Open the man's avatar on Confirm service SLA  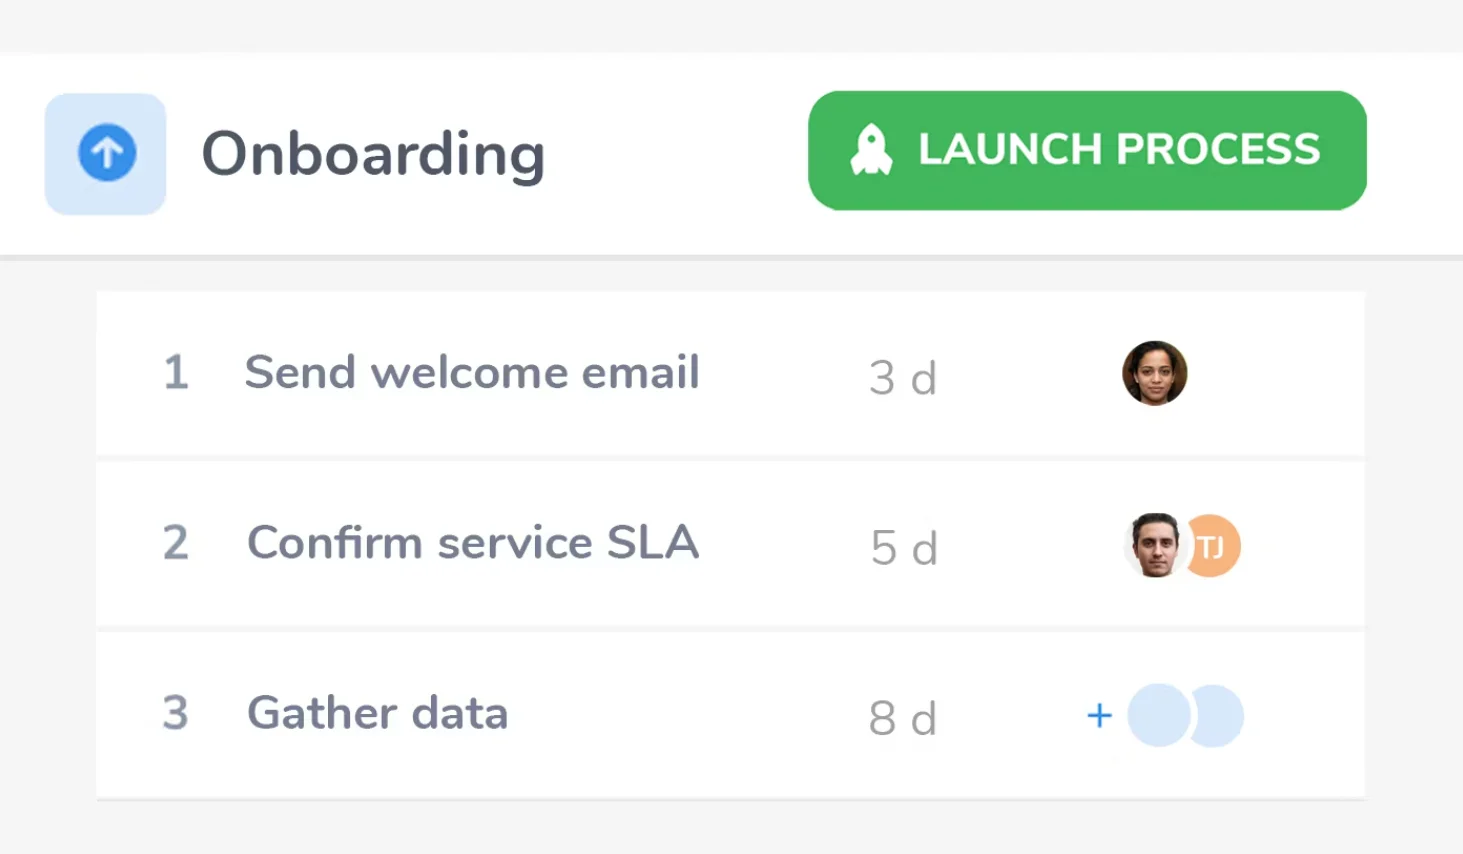point(1154,546)
